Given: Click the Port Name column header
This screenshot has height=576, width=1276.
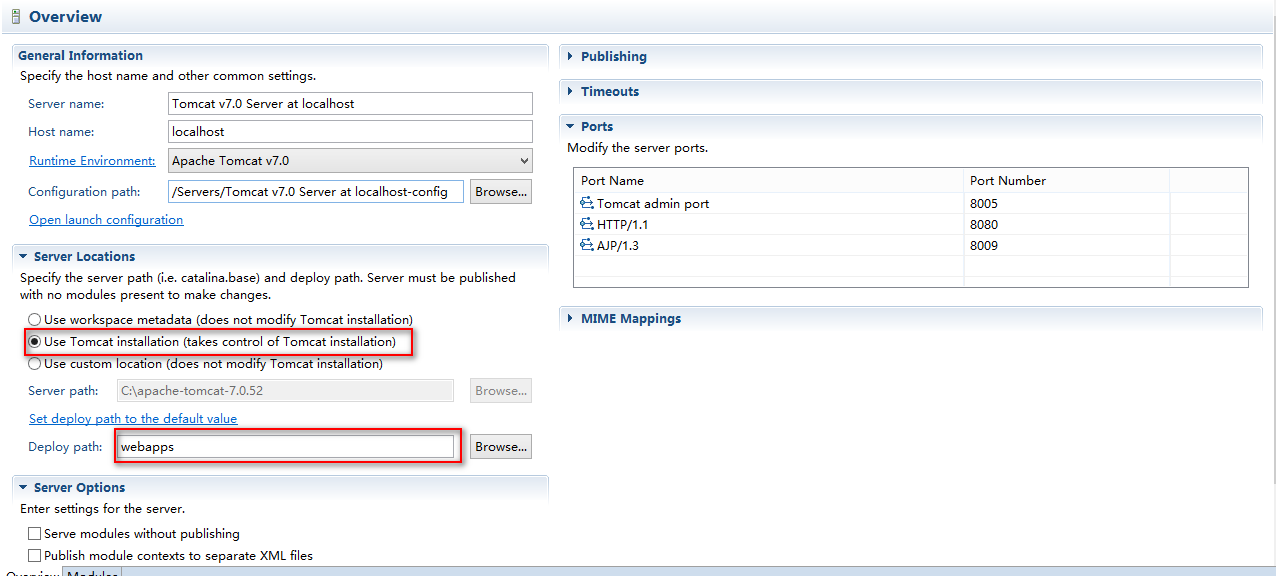Looking at the screenshot, I should (x=769, y=181).
